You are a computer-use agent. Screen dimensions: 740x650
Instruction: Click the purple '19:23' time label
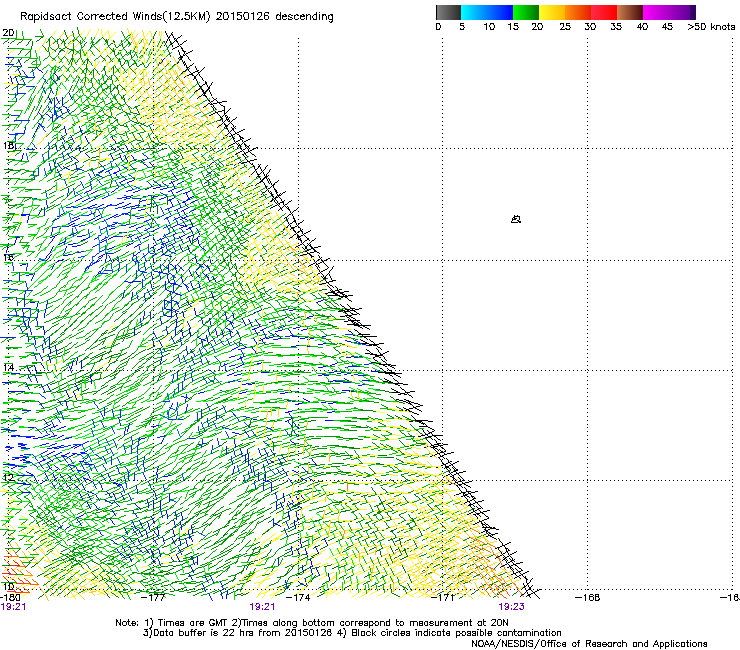point(511,607)
